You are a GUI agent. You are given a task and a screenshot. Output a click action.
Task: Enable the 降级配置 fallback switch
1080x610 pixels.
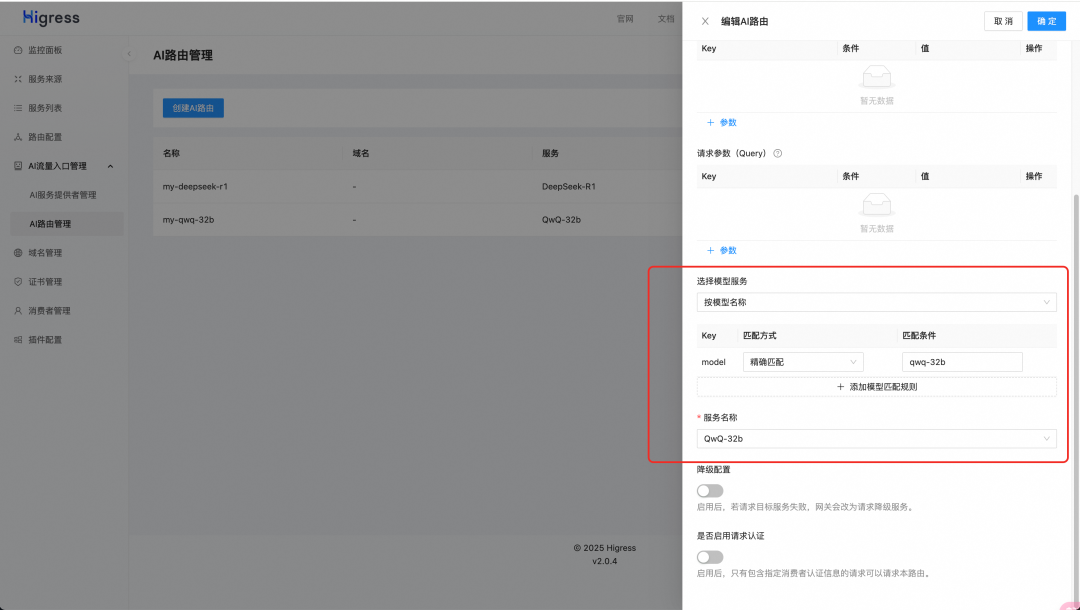pyautogui.click(x=710, y=490)
